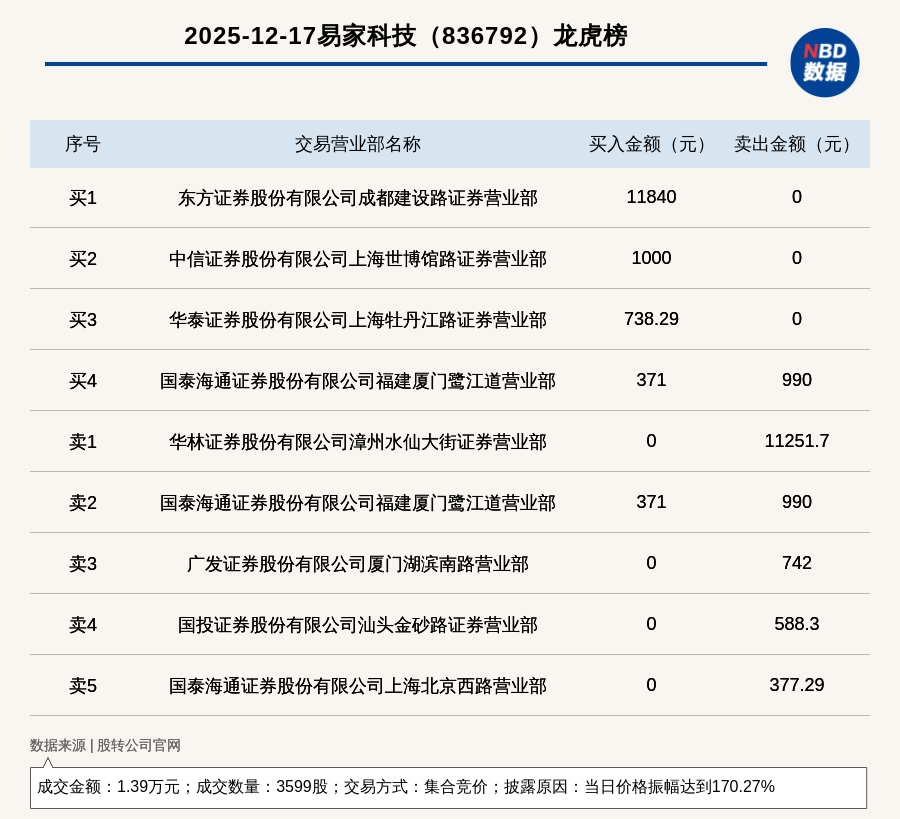Click the 交易营业部名称 column header
This screenshot has height=819, width=900.
357,144
